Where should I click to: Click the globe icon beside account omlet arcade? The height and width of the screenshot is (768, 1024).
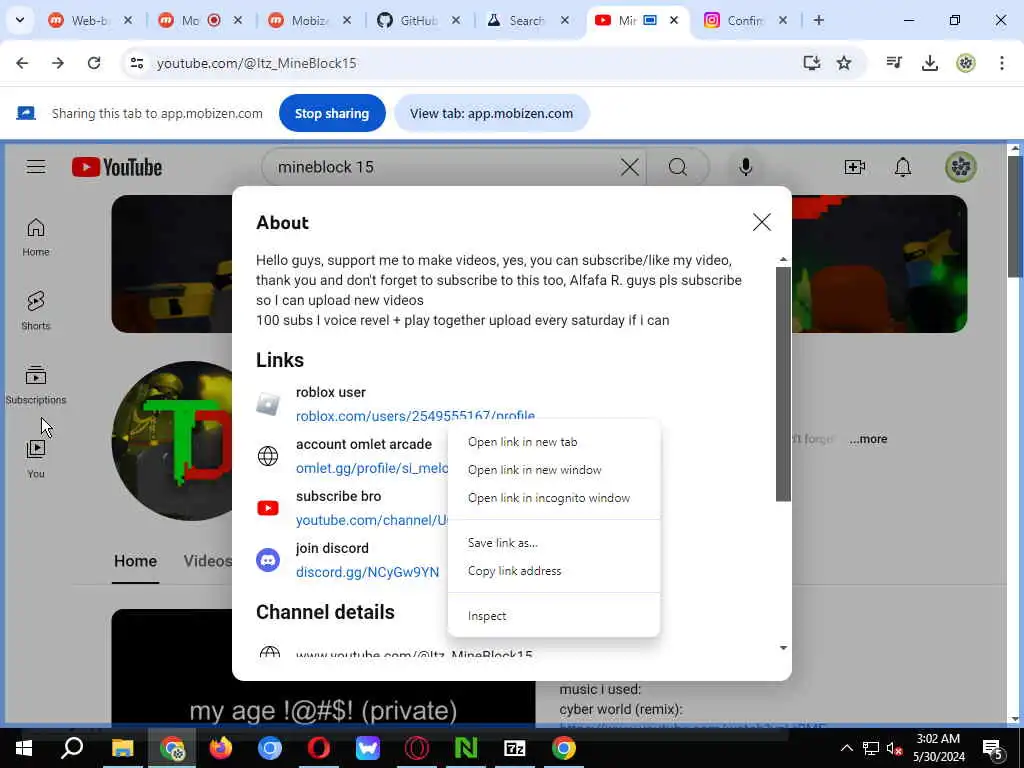[x=268, y=456]
